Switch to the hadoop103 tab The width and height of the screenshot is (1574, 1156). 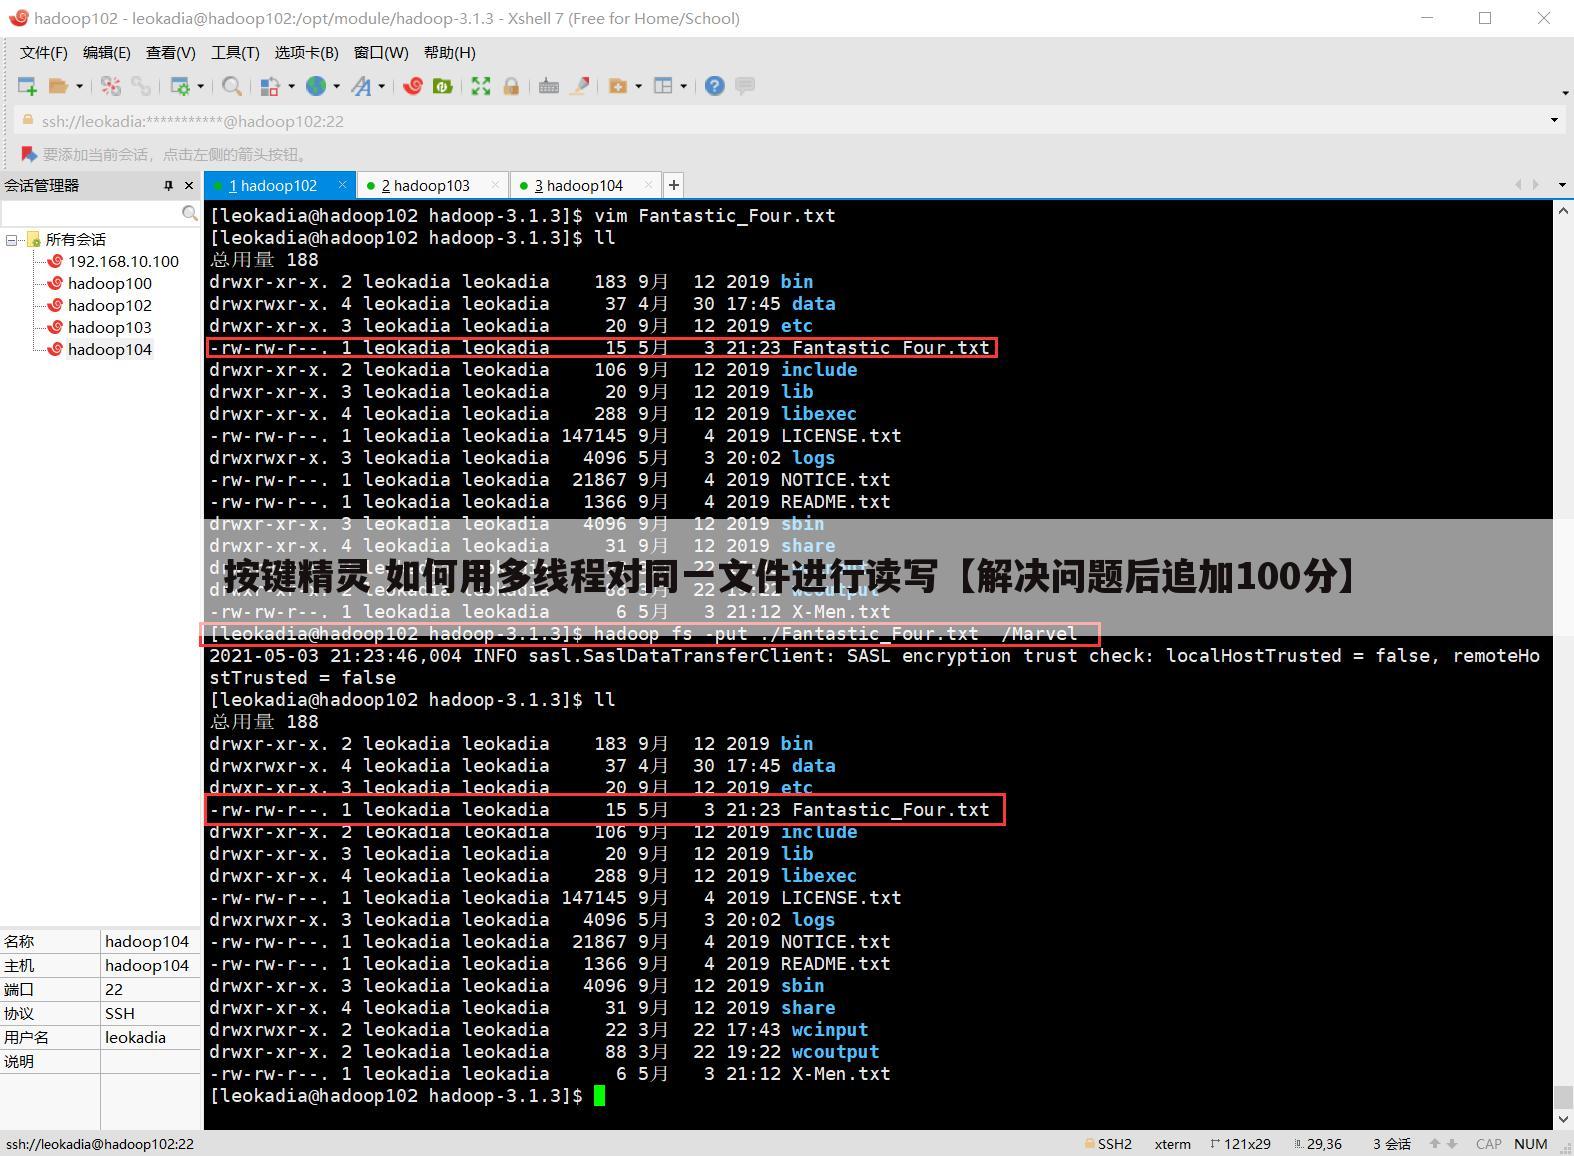[431, 185]
